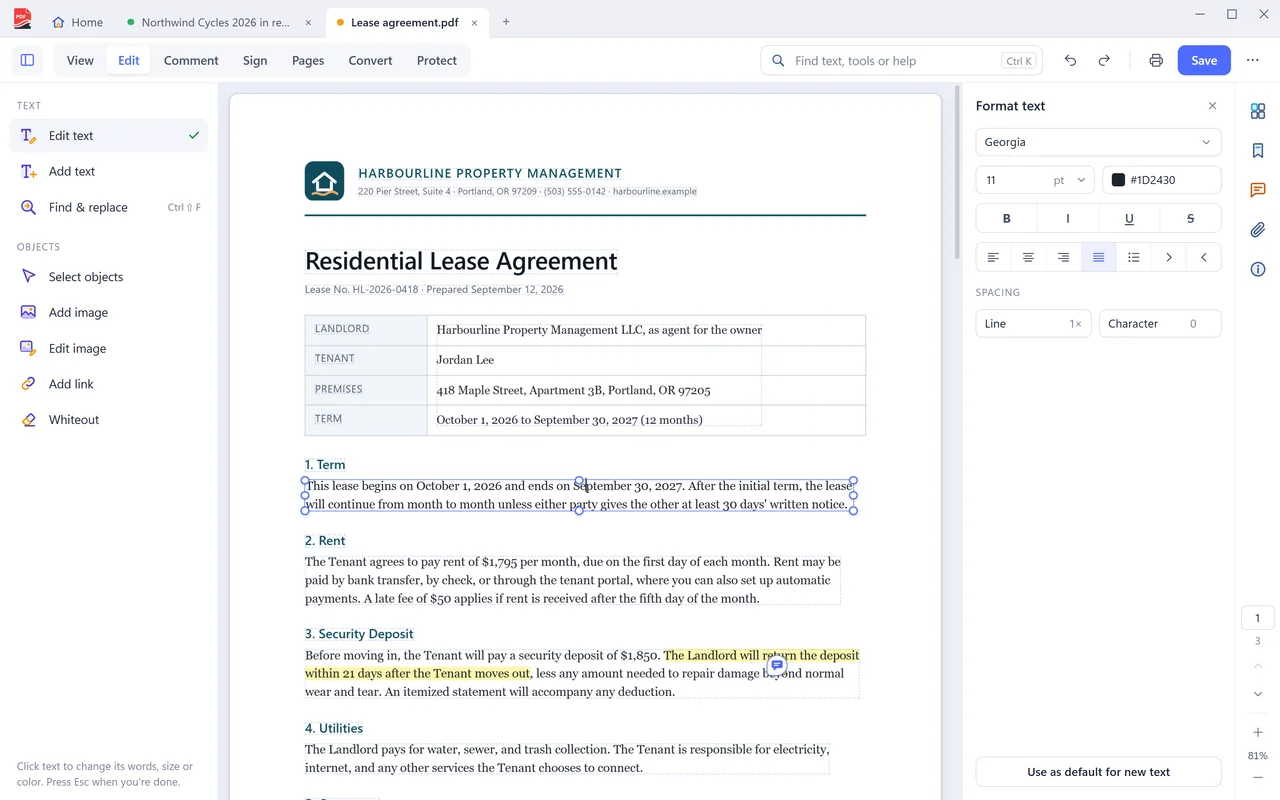The image size is (1280, 800).
Task: Increase indent with the right chevron
Action: tap(1168, 257)
